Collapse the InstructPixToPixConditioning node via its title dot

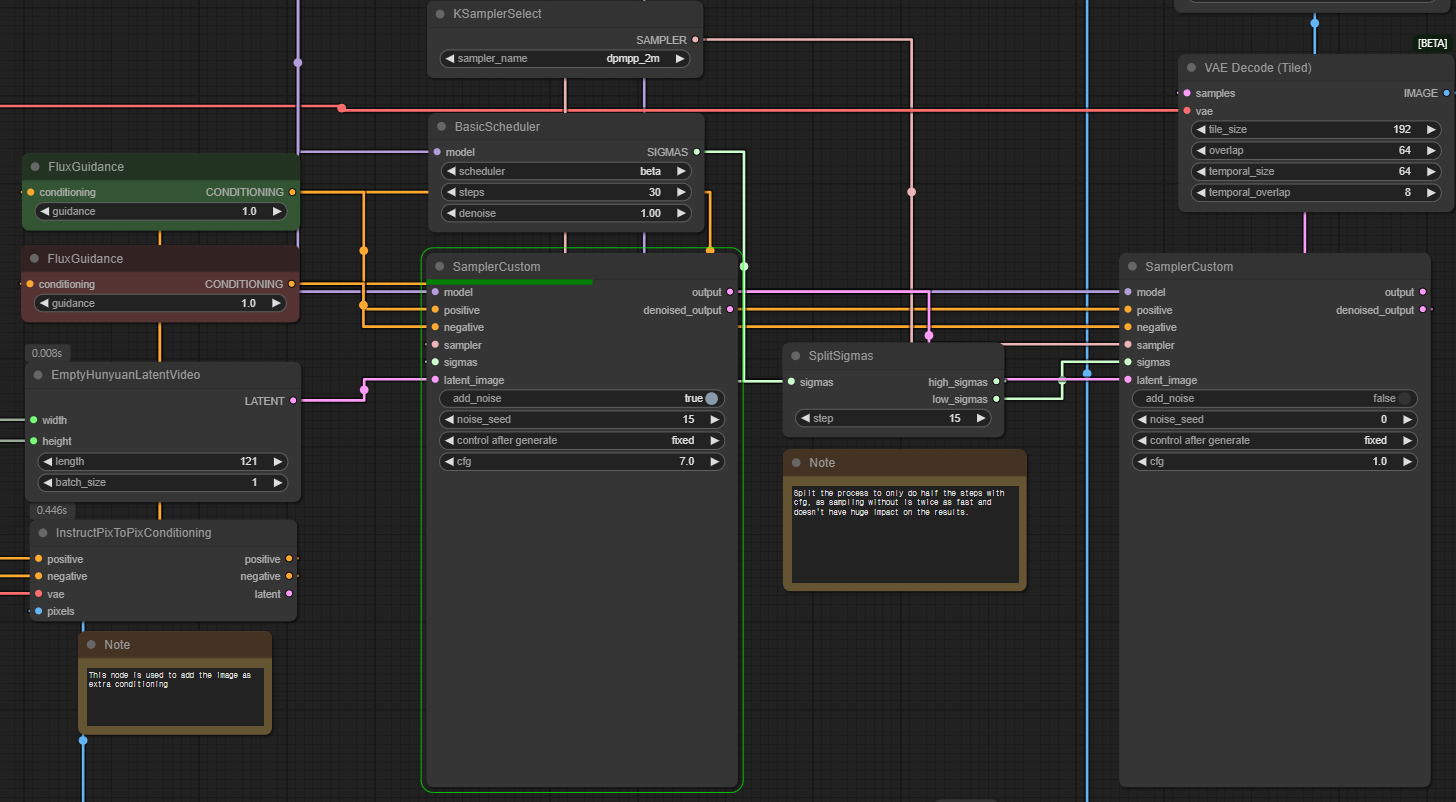pyautogui.click(x=42, y=533)
